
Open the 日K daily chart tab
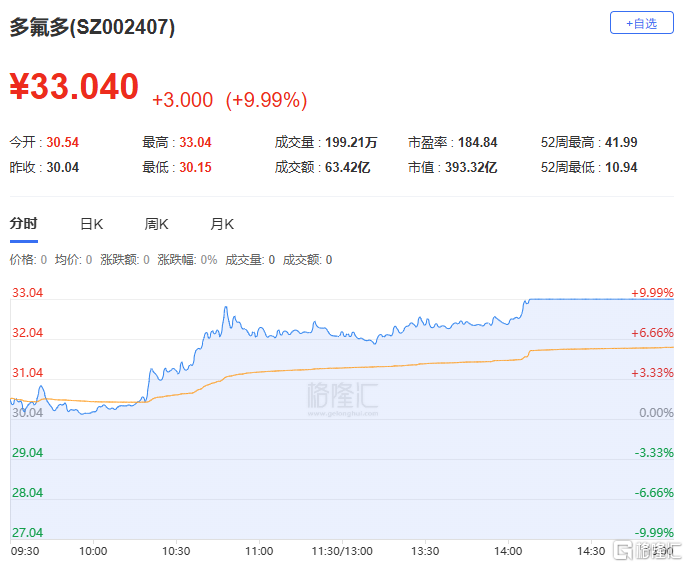coord(92,224)
